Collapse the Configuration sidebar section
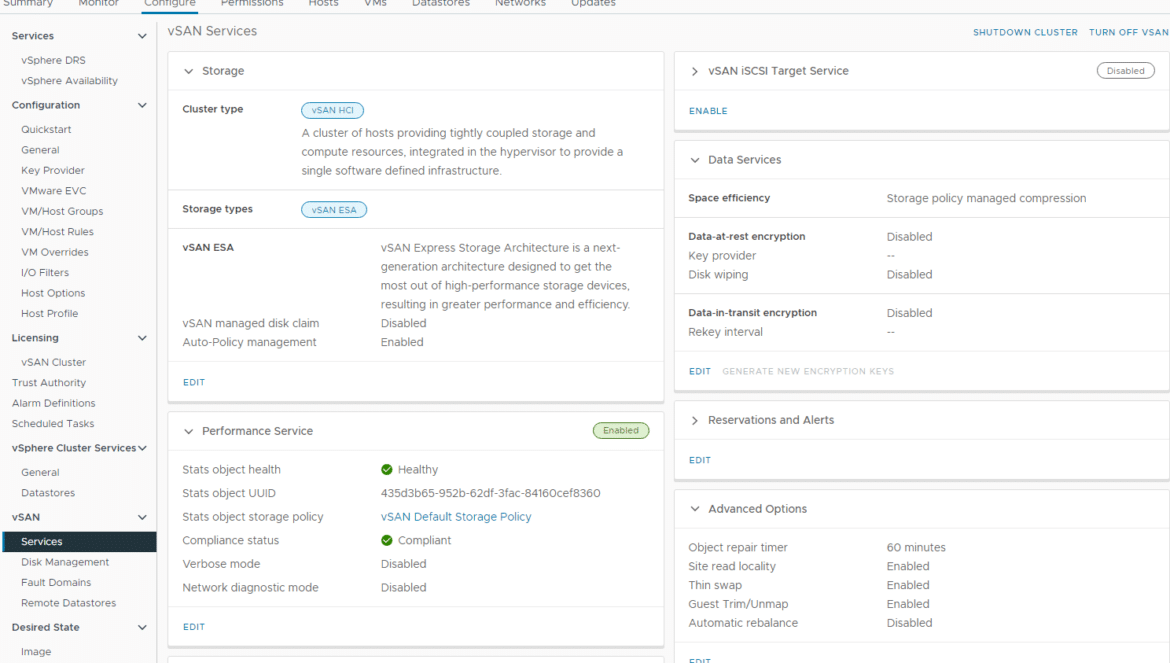1170x663 pixels. click(x=142, y=105)
